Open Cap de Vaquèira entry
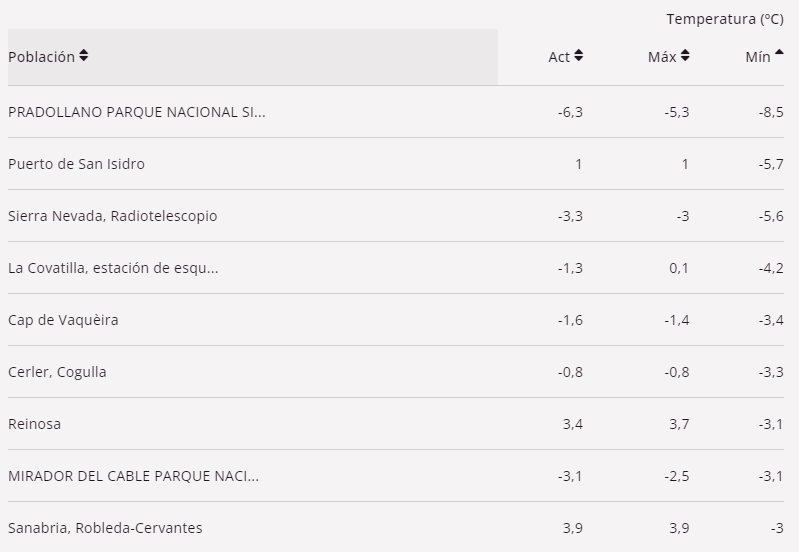 63,320
